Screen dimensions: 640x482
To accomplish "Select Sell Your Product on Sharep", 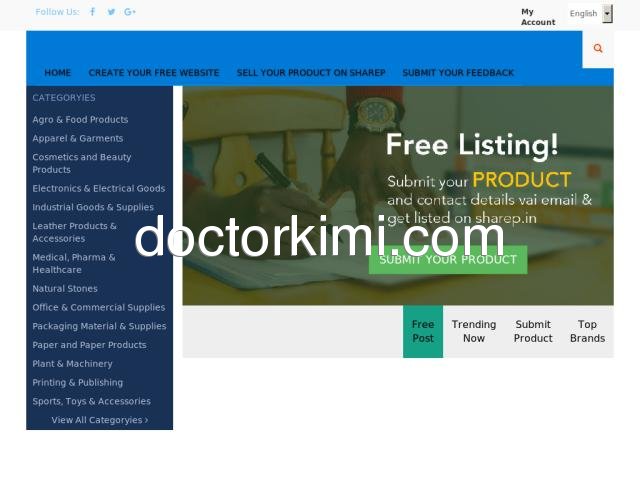I will (x=311, y=73).
